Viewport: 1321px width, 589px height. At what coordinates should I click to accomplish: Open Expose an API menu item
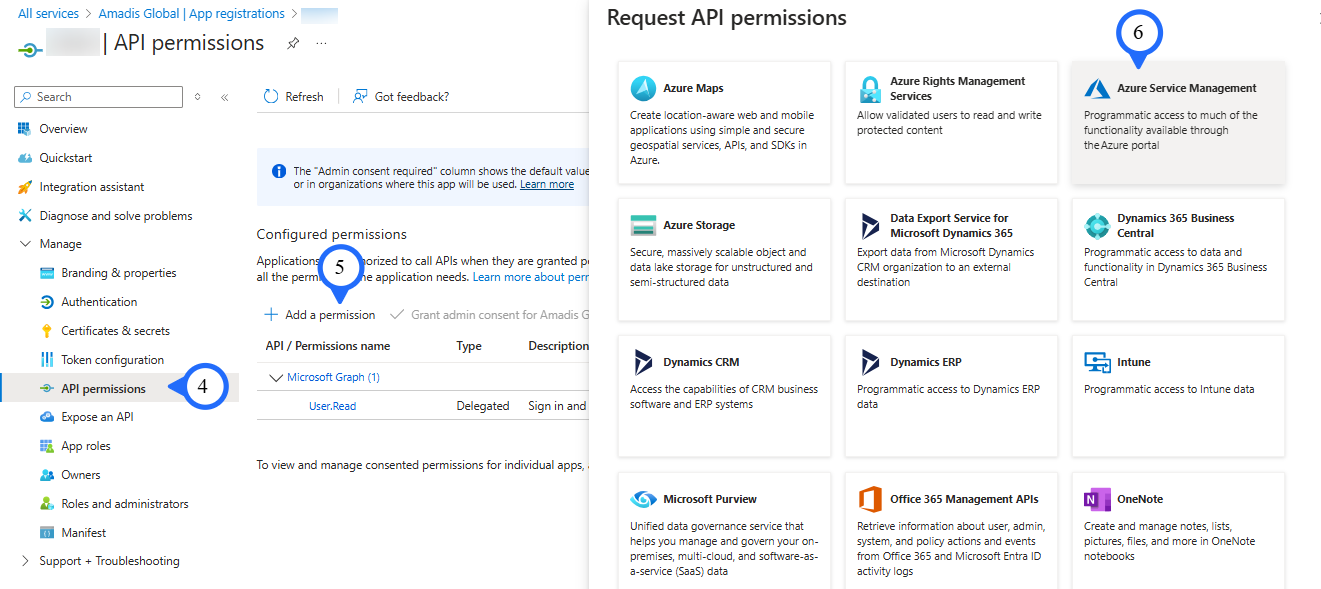pos(97,417)
